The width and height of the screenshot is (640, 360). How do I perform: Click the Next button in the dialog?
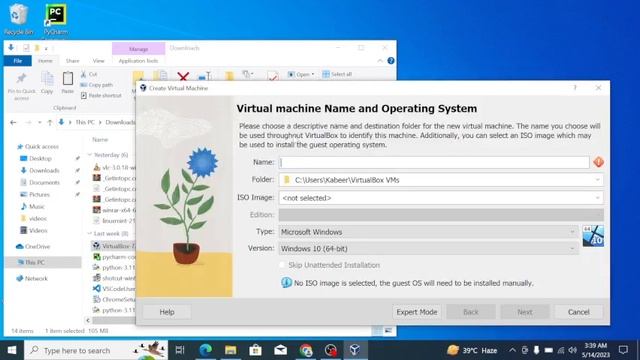click(524, 312)
